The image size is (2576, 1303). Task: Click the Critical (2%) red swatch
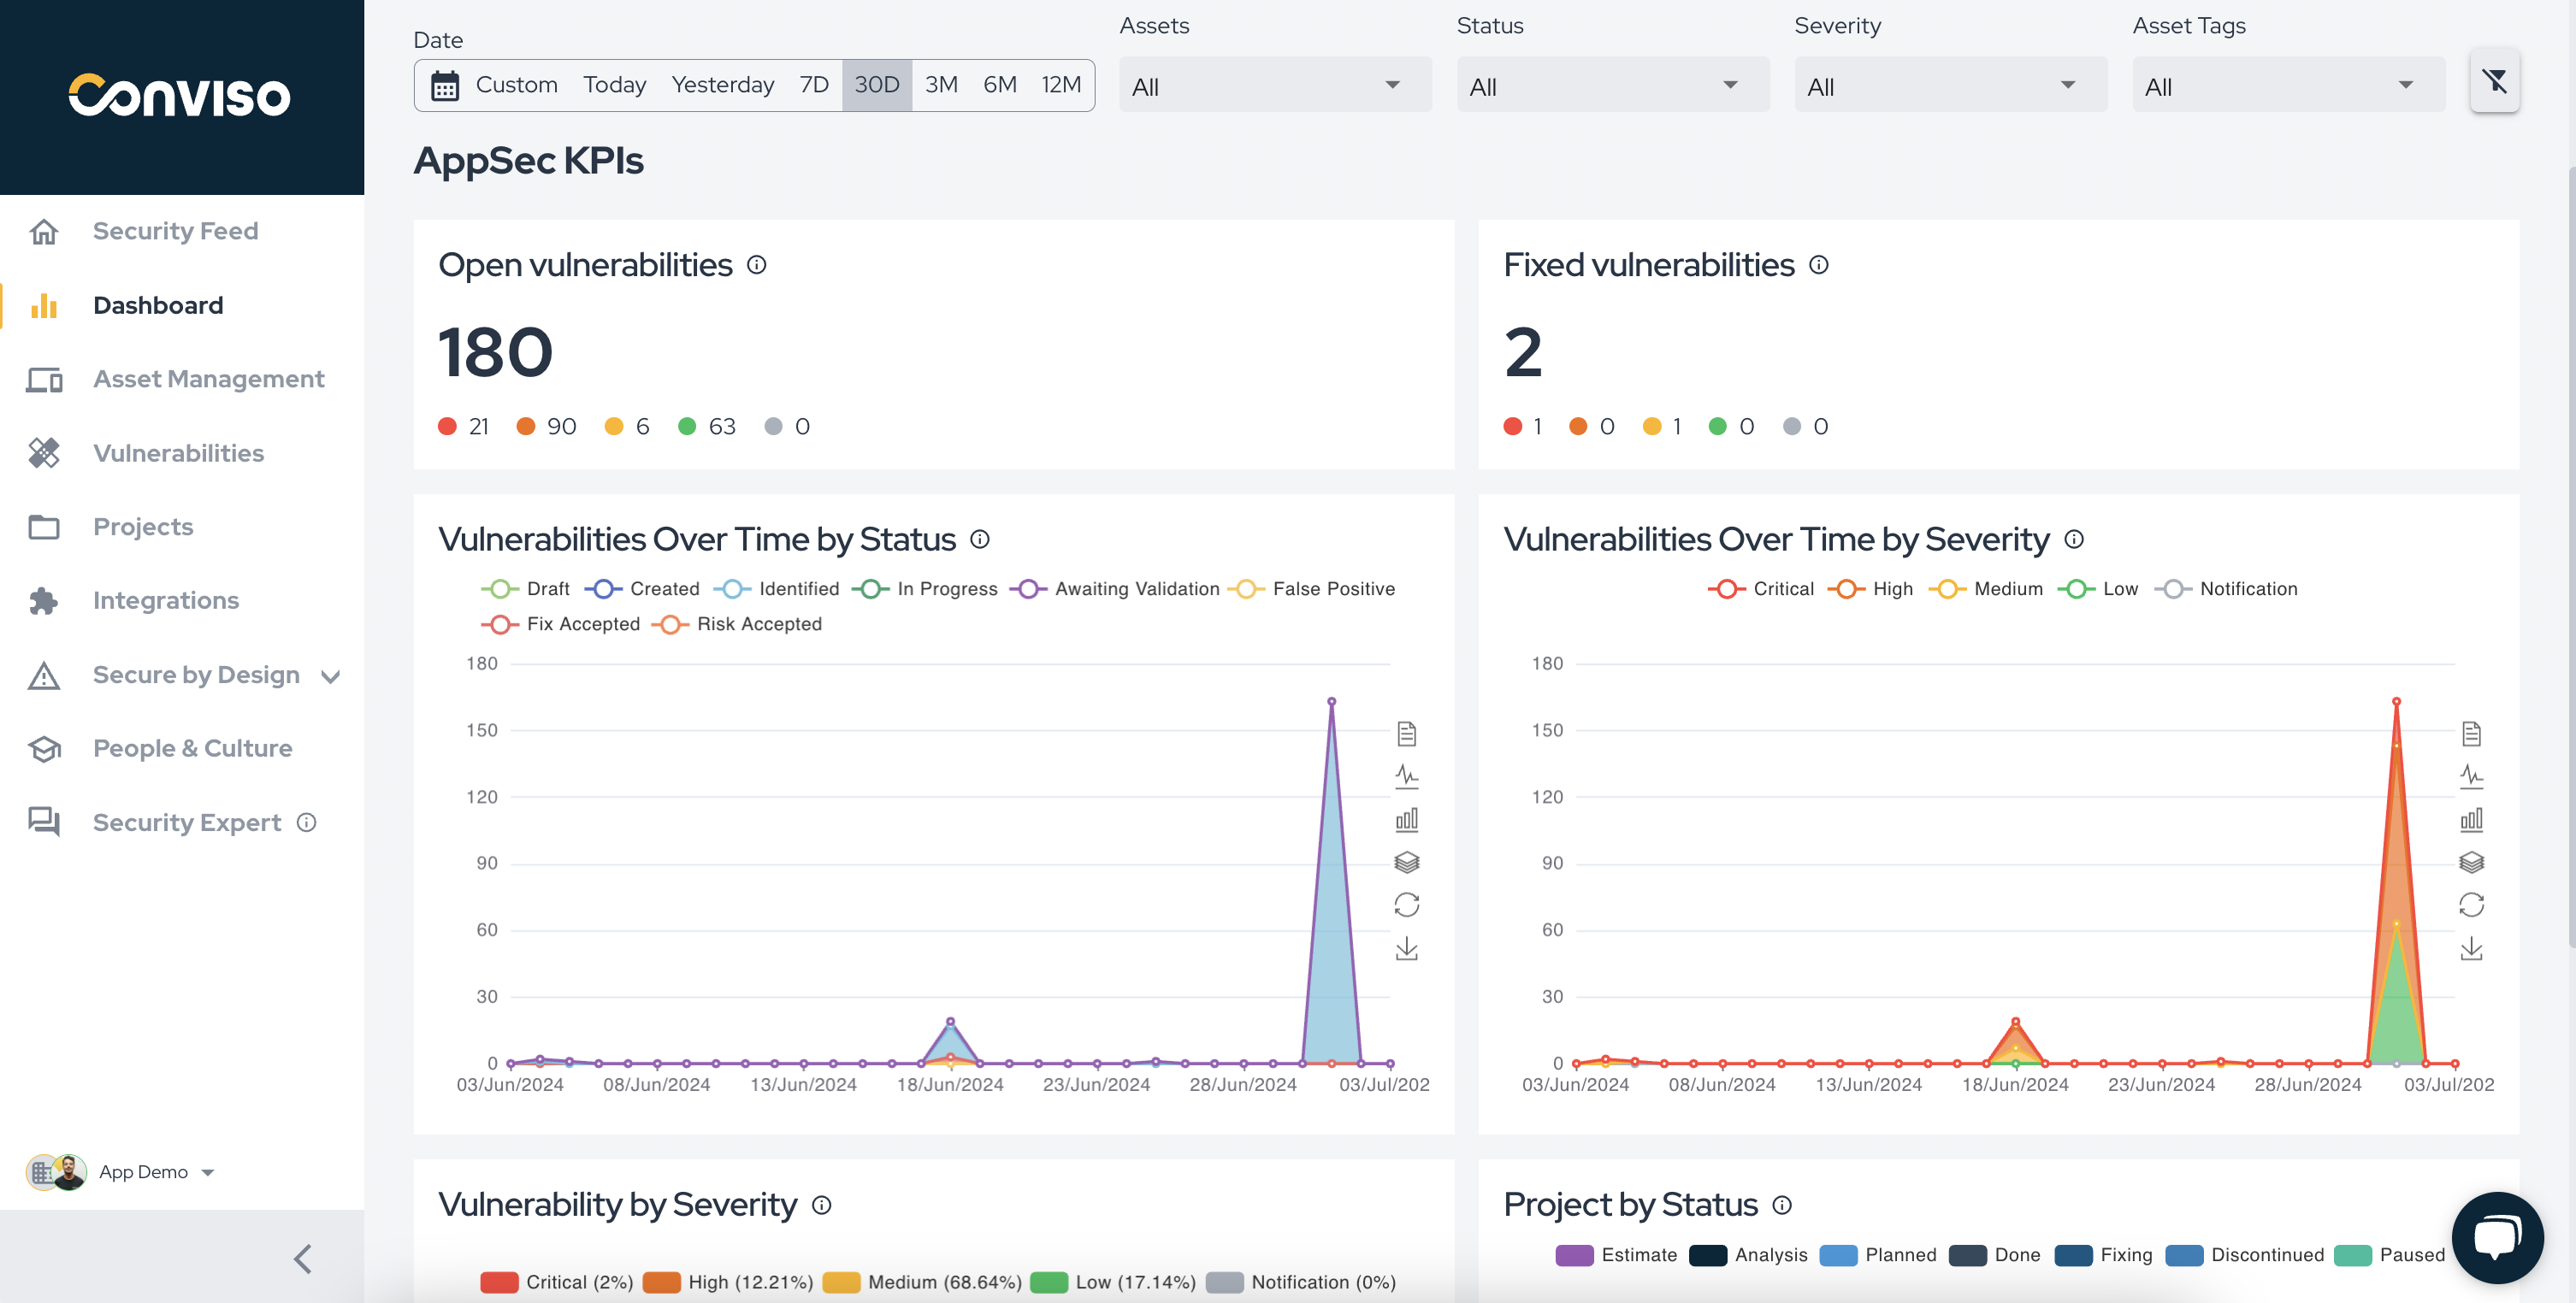coord(499,1282)
